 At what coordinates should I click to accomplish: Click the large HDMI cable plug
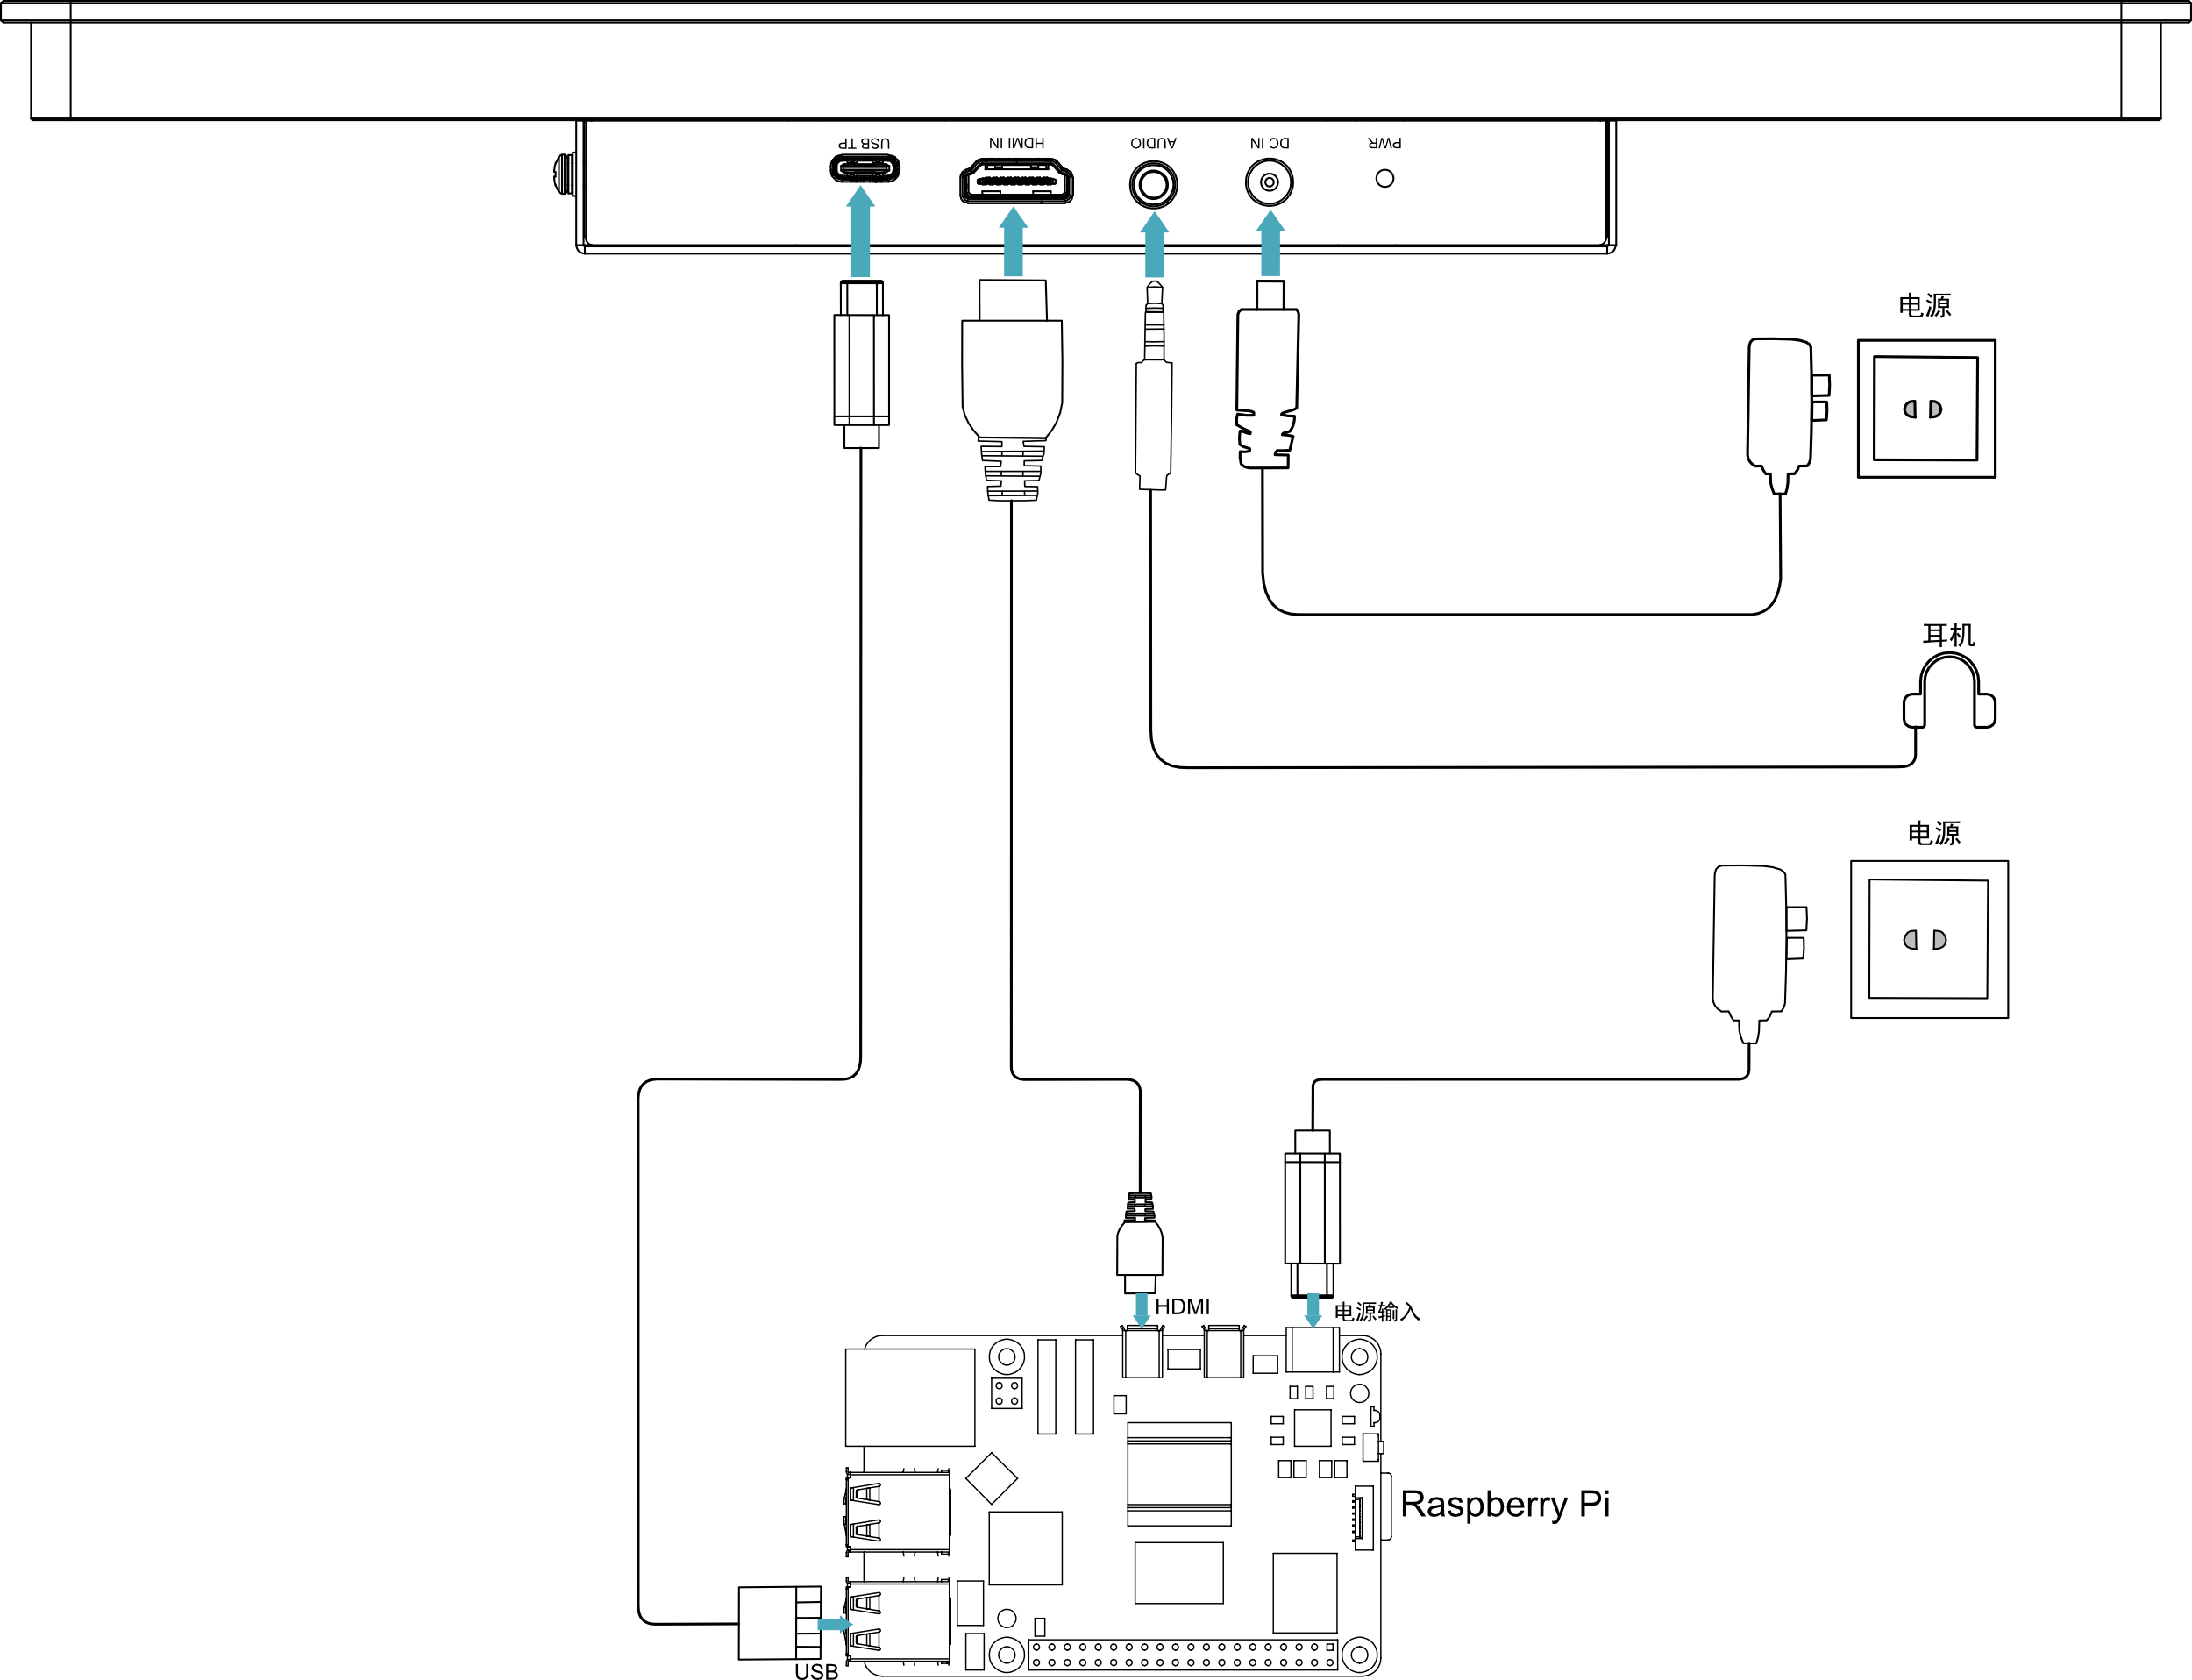click(x=1012, y=390)
